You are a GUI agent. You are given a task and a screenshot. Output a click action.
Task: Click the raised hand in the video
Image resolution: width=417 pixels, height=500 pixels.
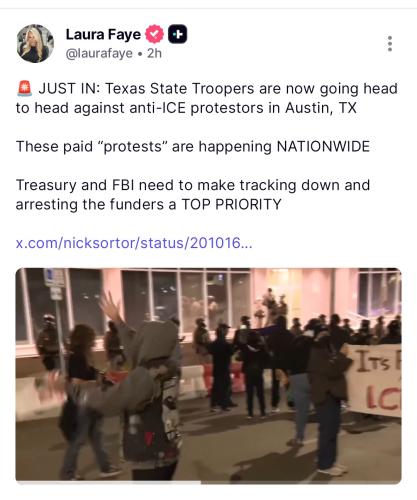point(109,307)
